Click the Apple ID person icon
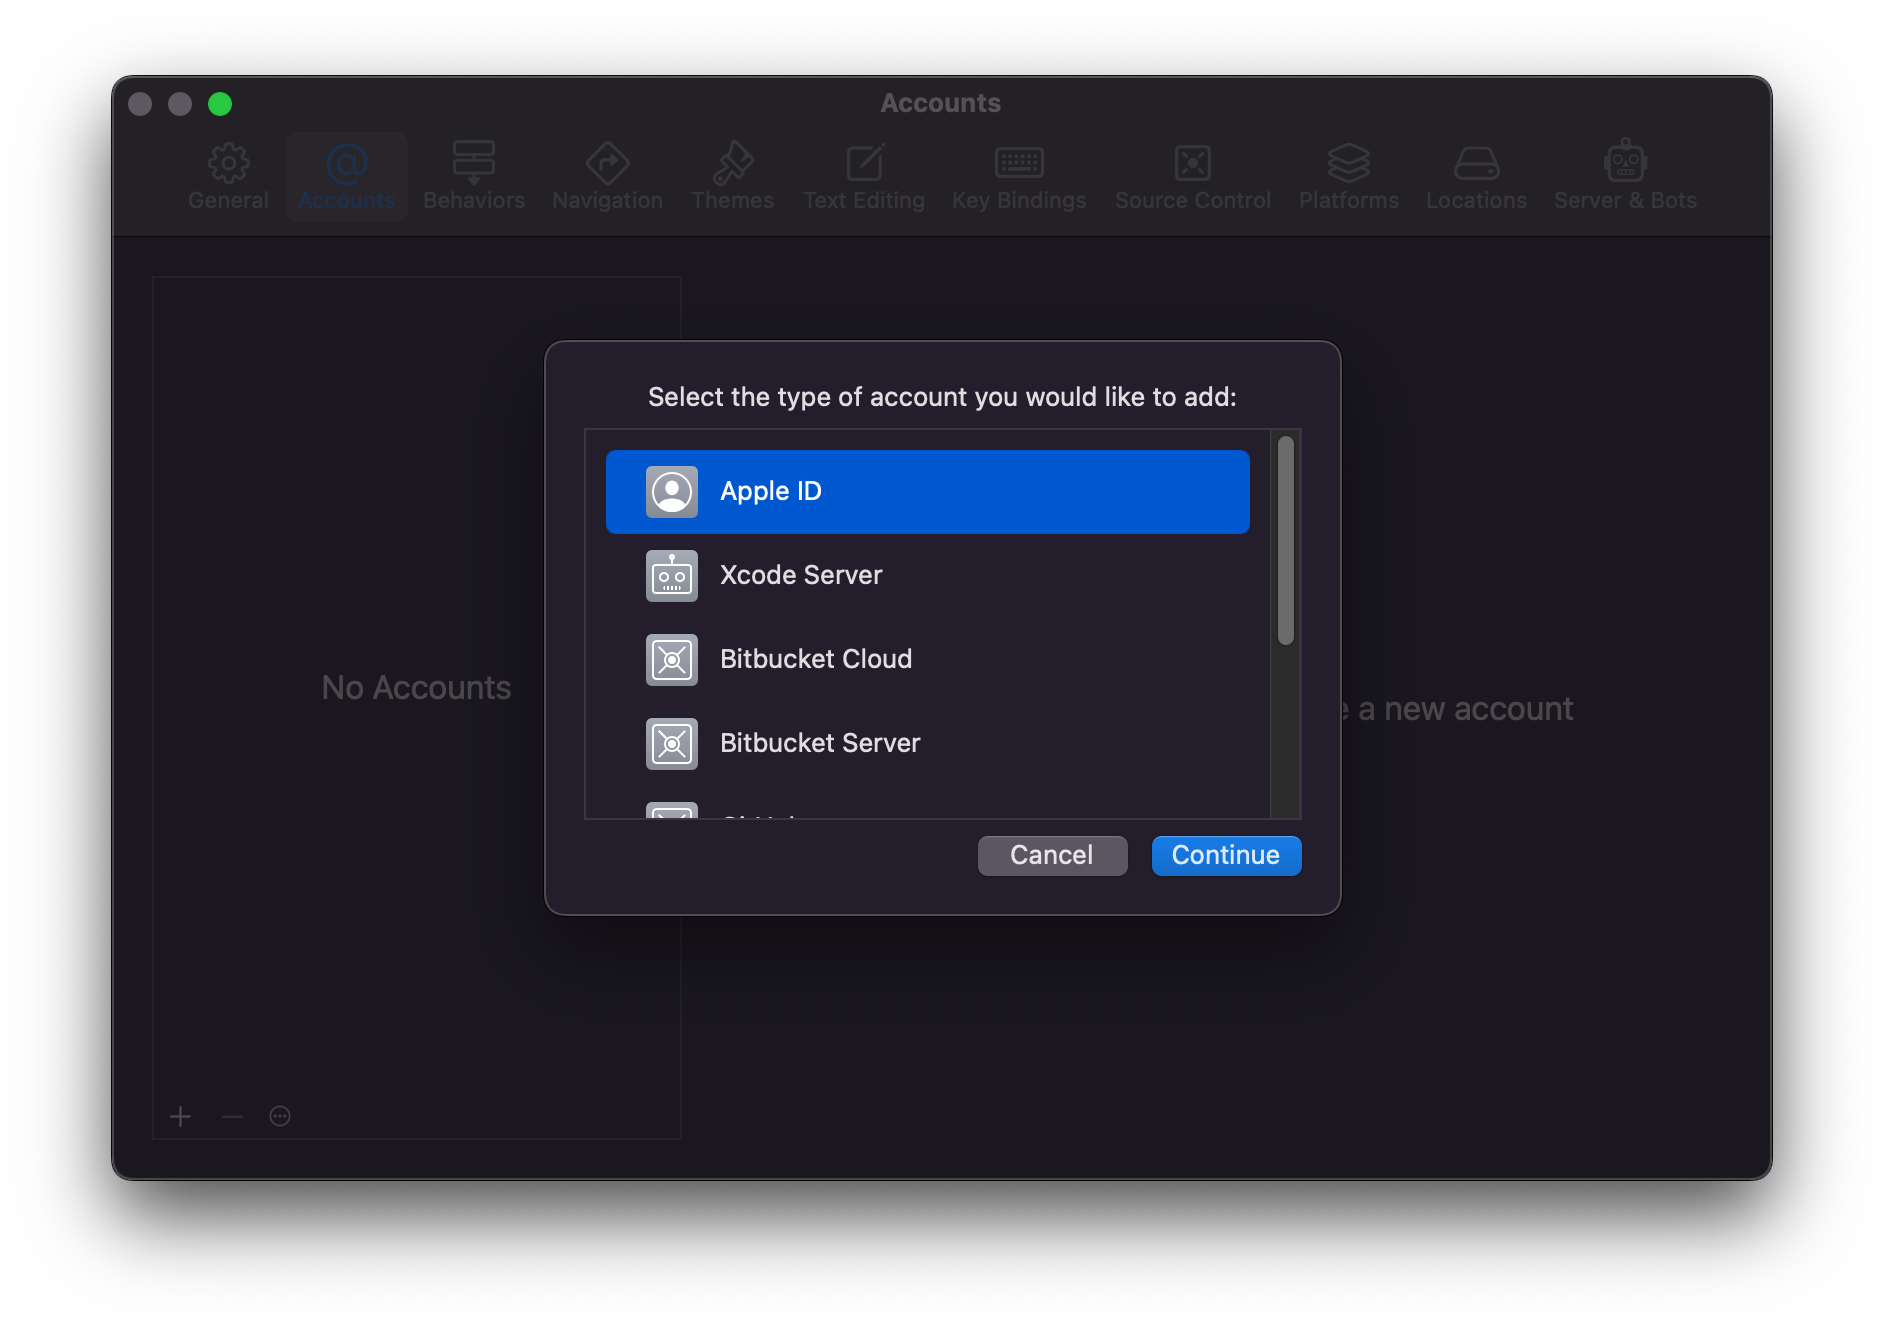Image resolution: width=1884 pixels, height=1328 pixels. (x=672, y=491)
